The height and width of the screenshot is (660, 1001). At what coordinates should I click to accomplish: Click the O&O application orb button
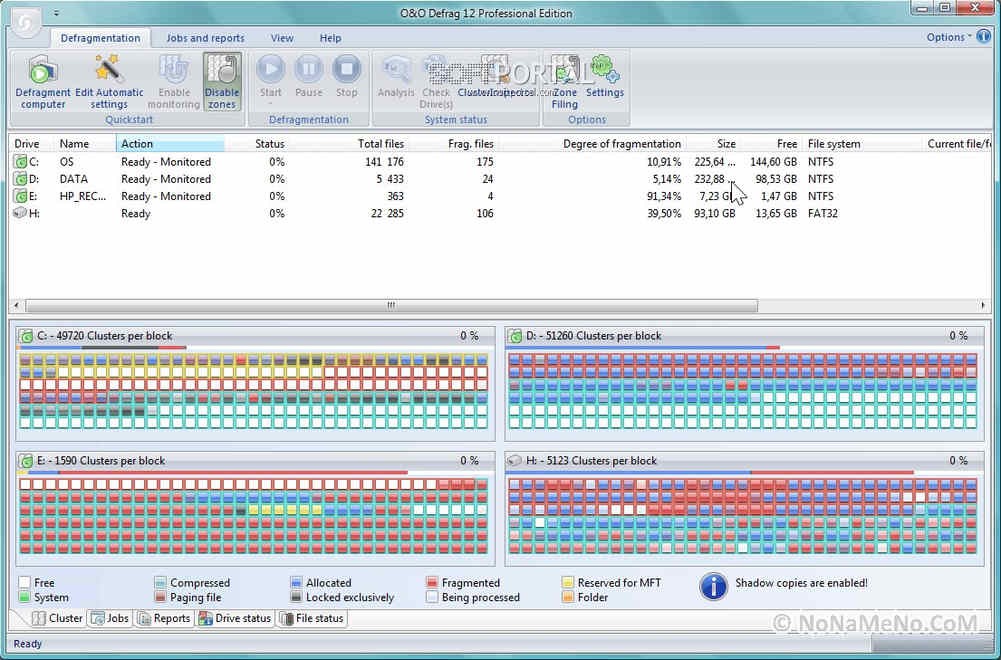tap(25, 21)
